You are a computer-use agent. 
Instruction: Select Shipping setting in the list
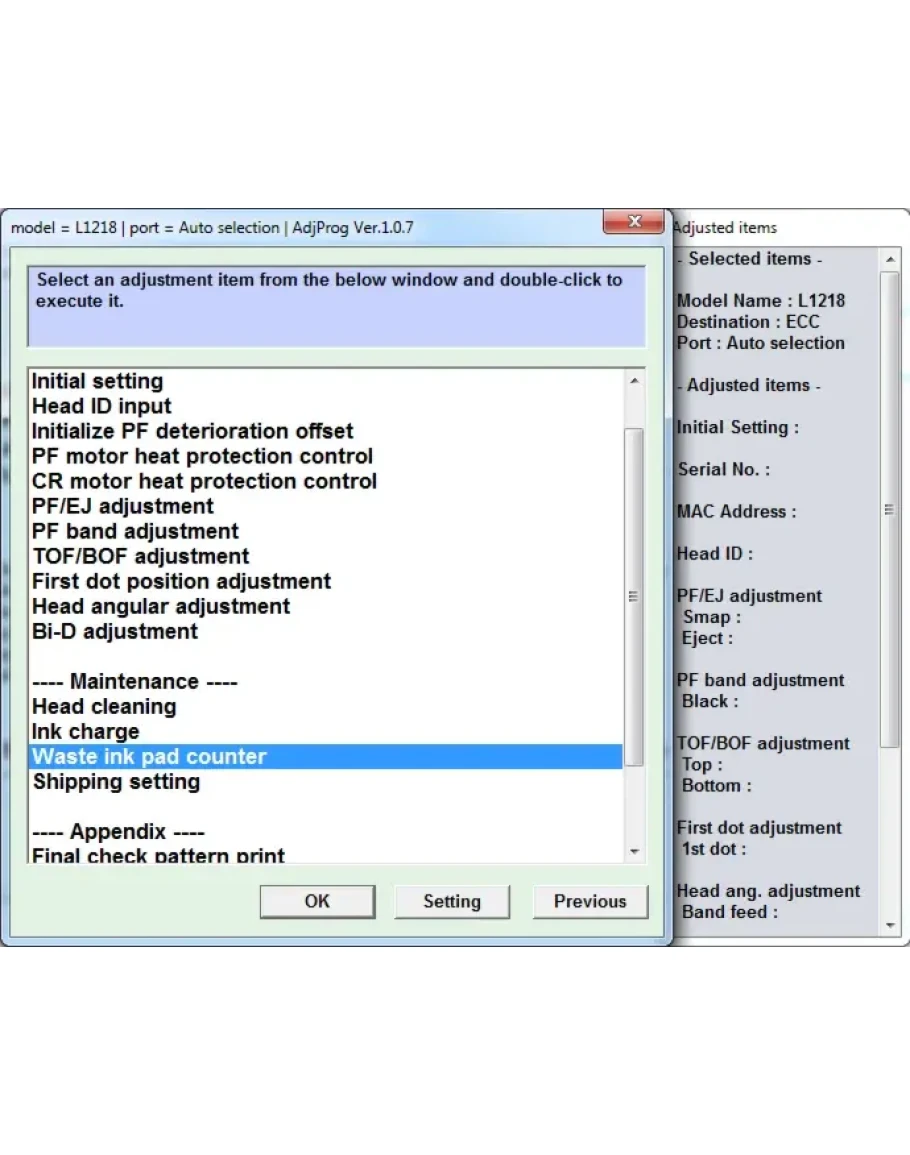[116, 782]
